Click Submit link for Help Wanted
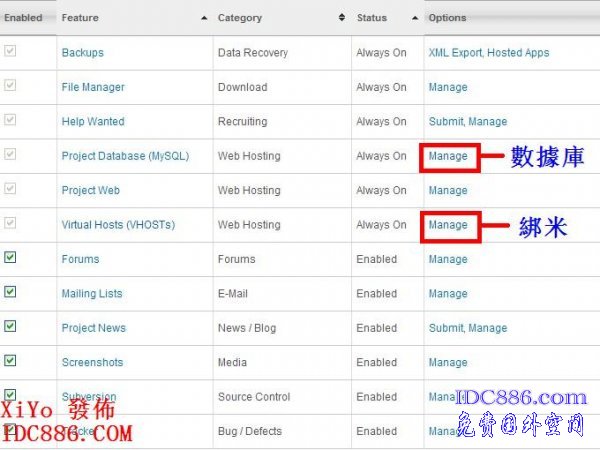This screenshot has height=450, width=600. tap(445, 122)
